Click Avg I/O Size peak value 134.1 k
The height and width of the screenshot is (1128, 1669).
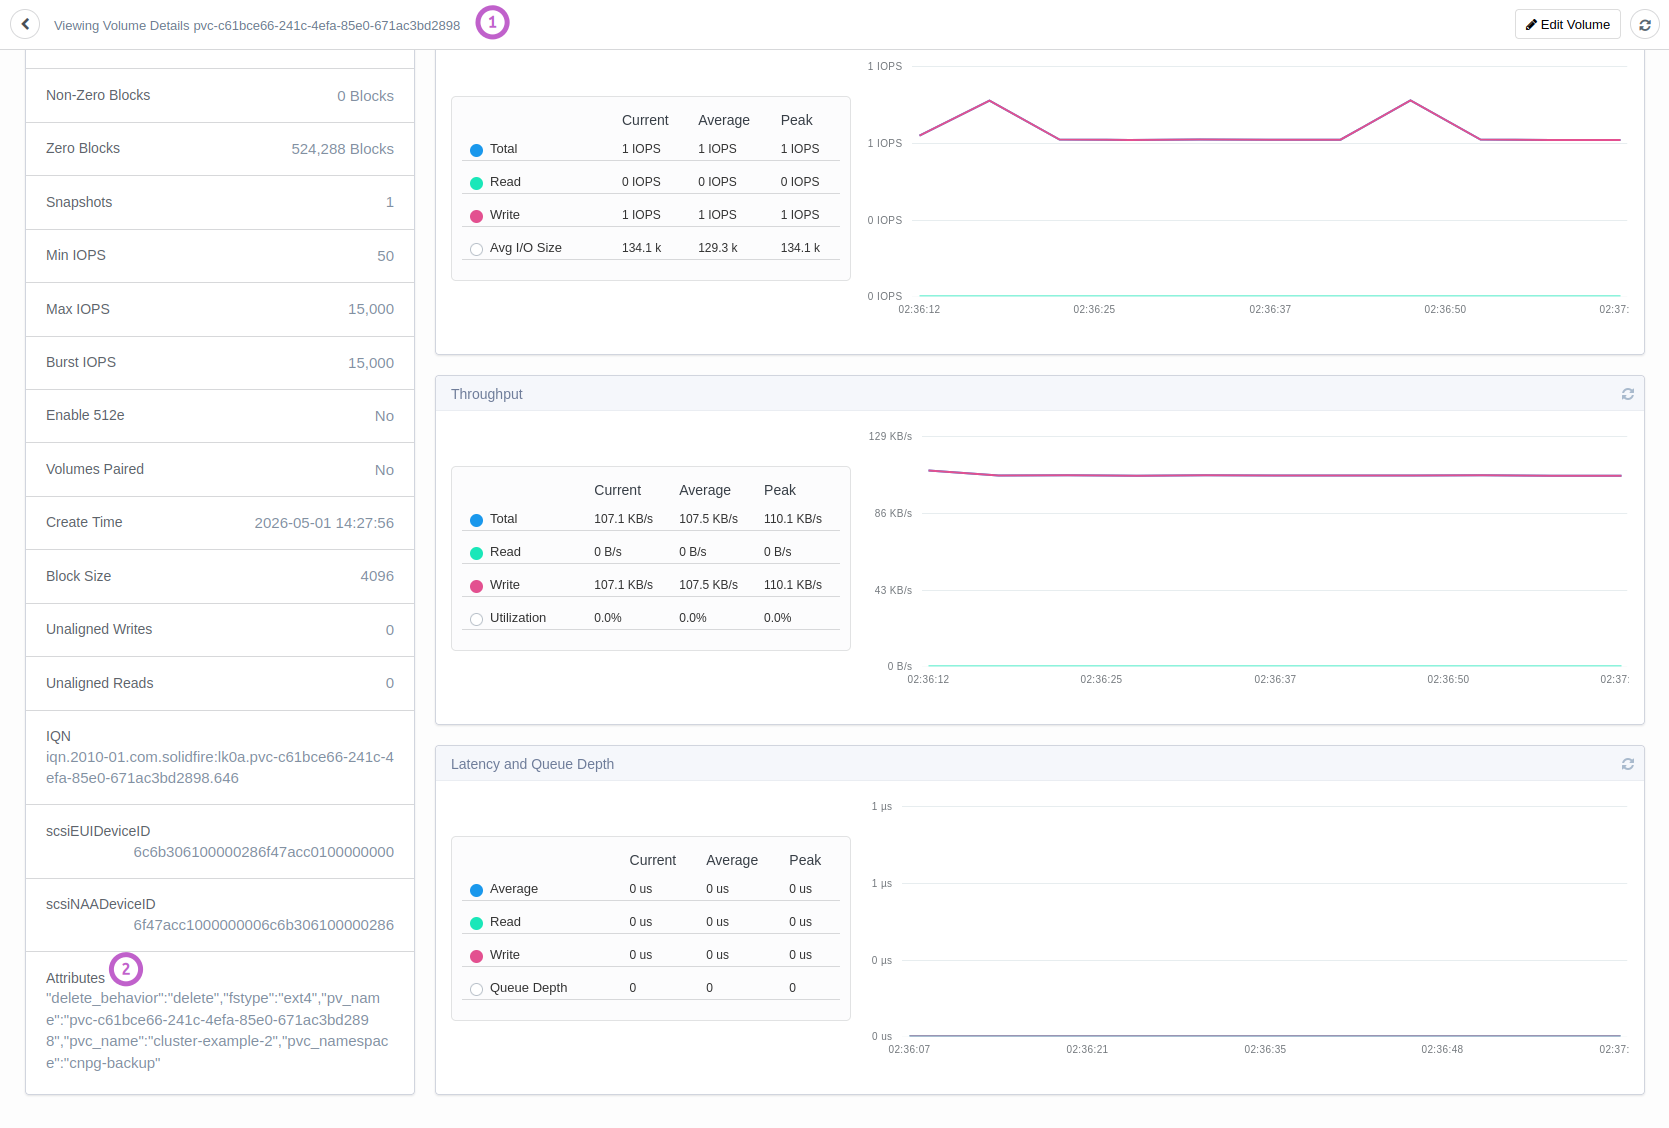(x=800, y=248)
